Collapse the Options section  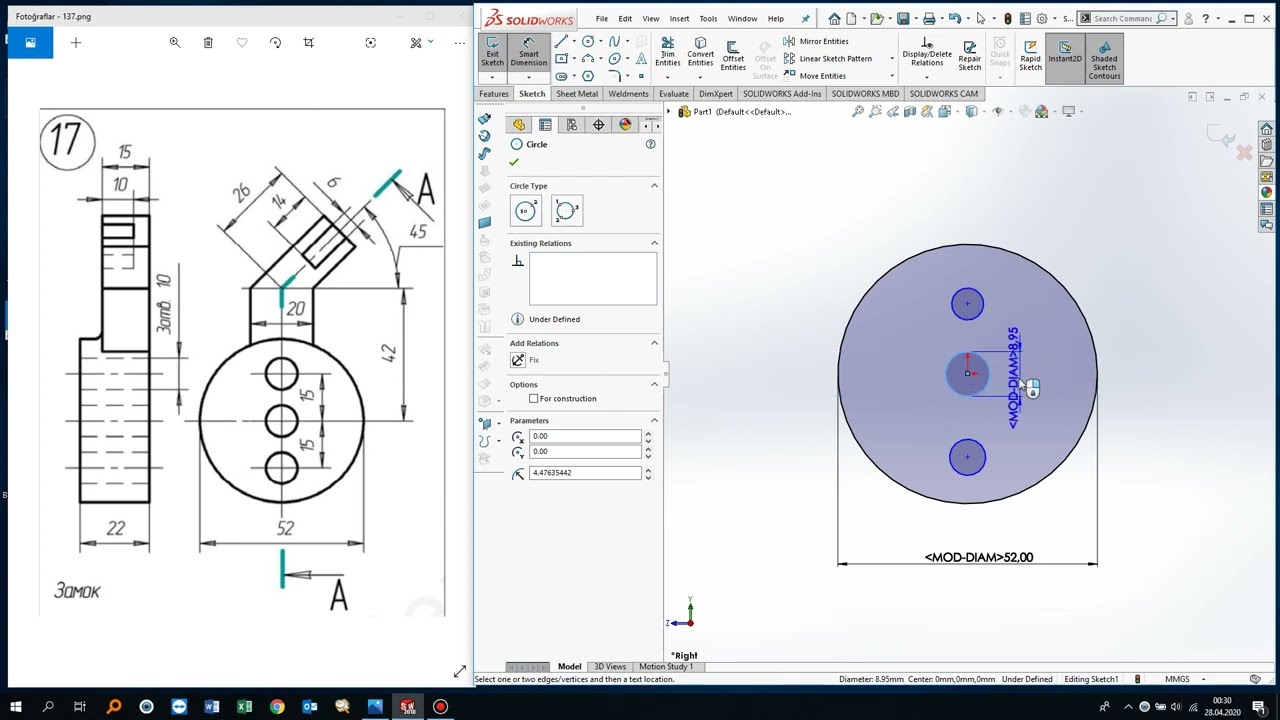(x=655, y=384)
